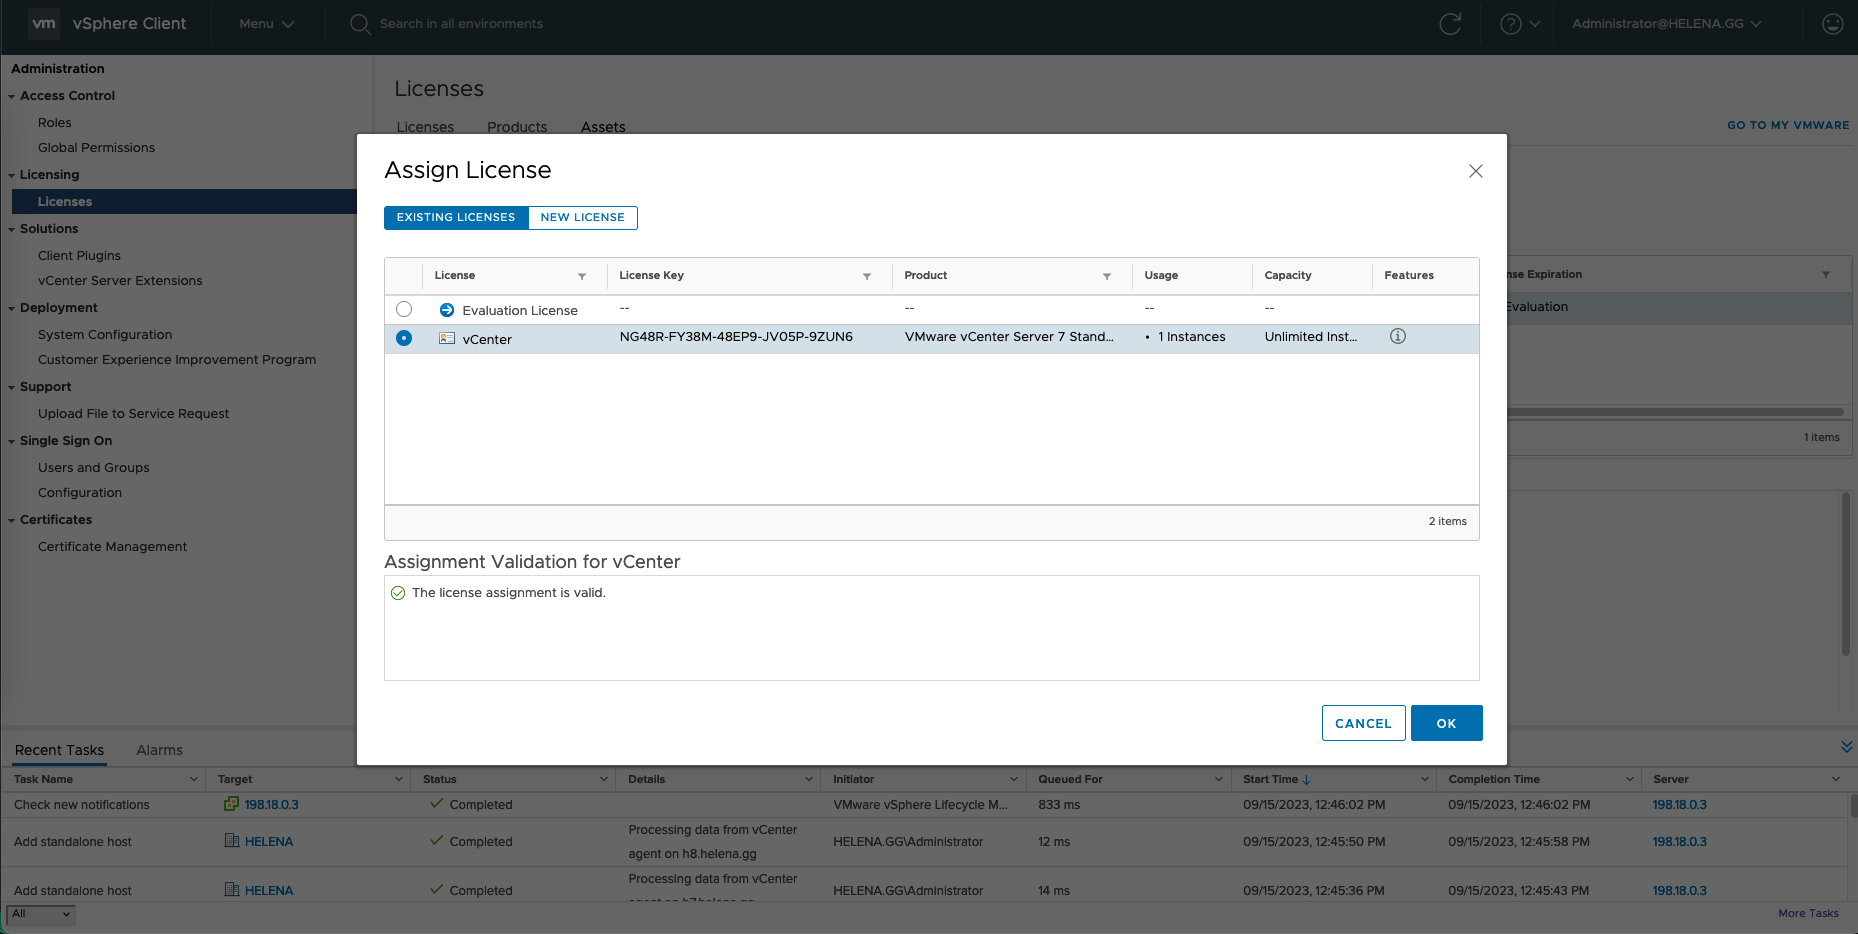Click the License Key column filter icon
Screen dimensions: 1858x934
coord(867,277)
